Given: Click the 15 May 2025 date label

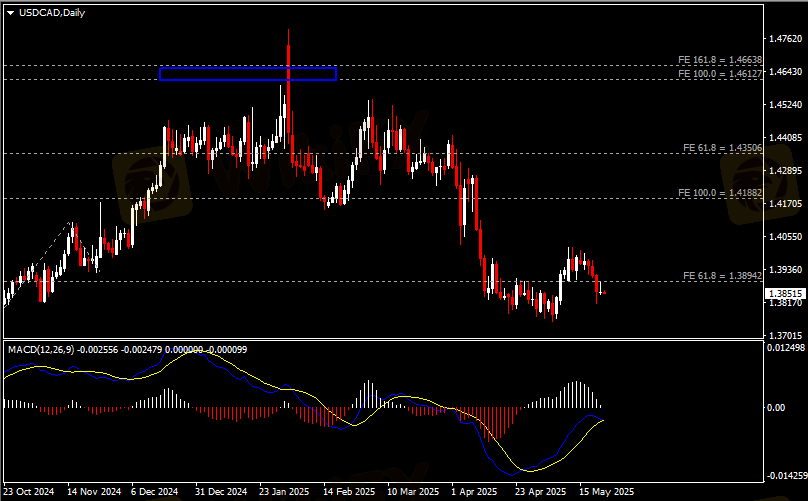Looking at the screenshot, I should (x=608, y=492).
